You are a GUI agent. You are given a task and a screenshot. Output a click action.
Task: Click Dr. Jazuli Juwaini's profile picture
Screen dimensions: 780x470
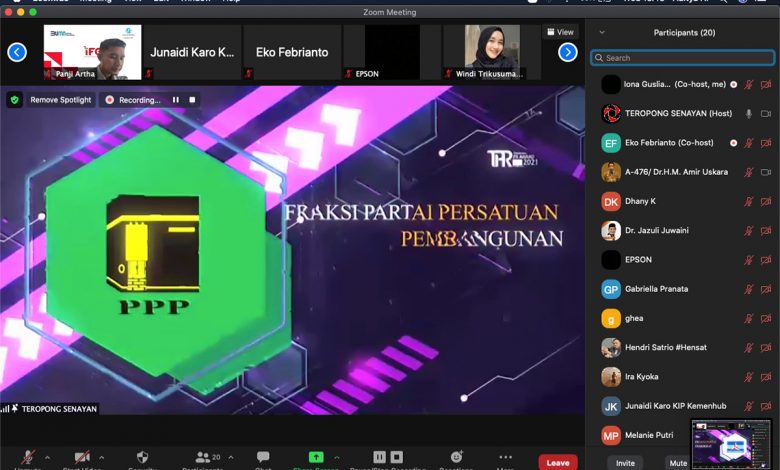611,231
